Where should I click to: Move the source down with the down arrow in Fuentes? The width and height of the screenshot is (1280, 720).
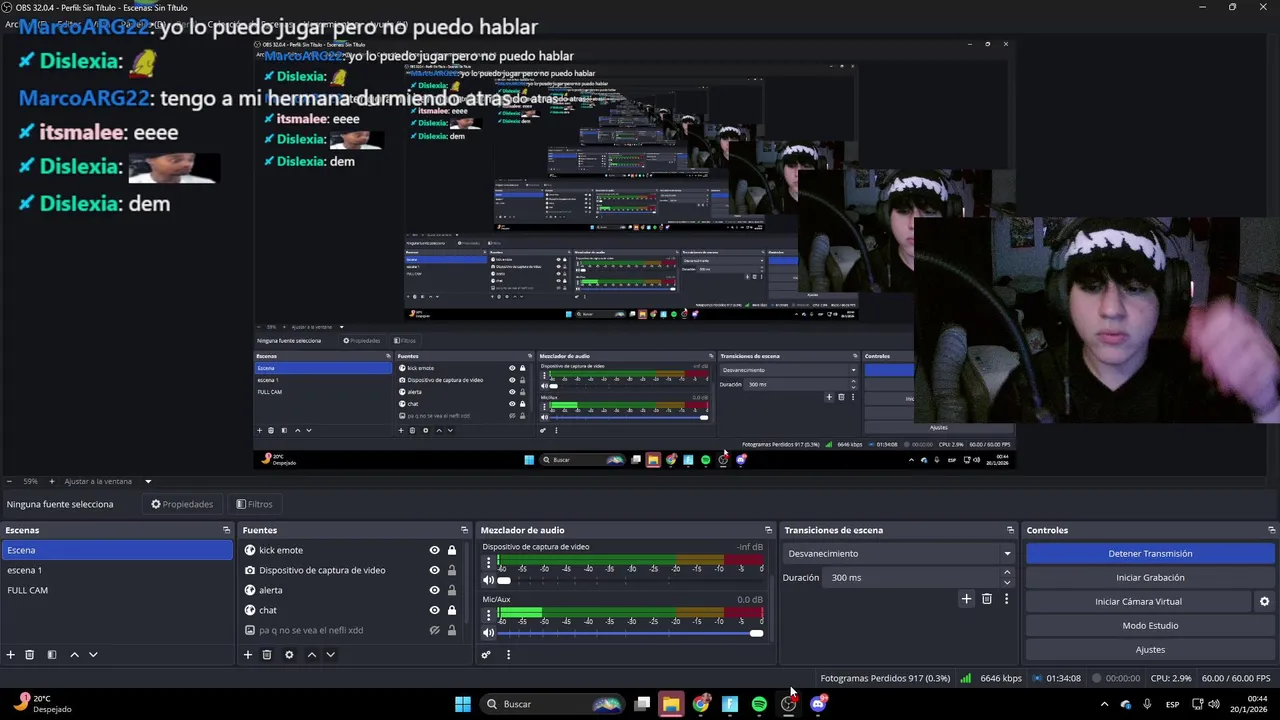click(x=330, y=655)
